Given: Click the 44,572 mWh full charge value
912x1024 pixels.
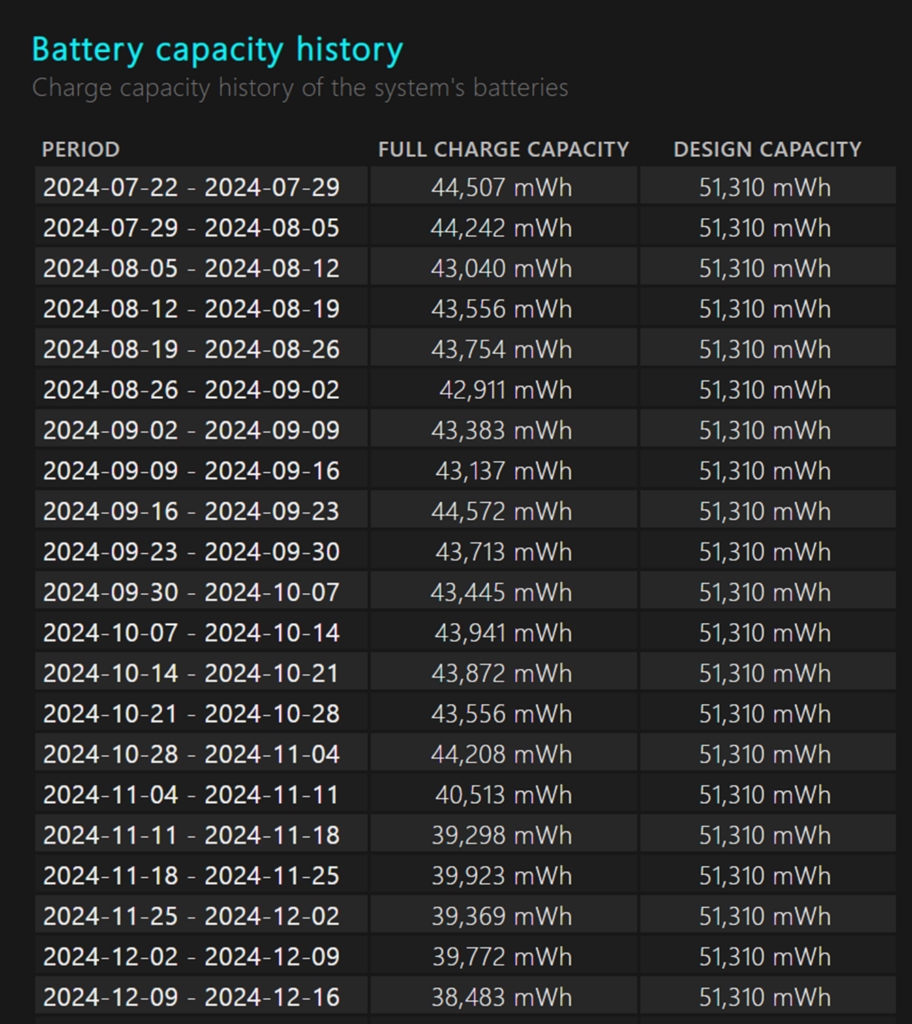Looking at the screenshot, I should [x=502, y=511].
